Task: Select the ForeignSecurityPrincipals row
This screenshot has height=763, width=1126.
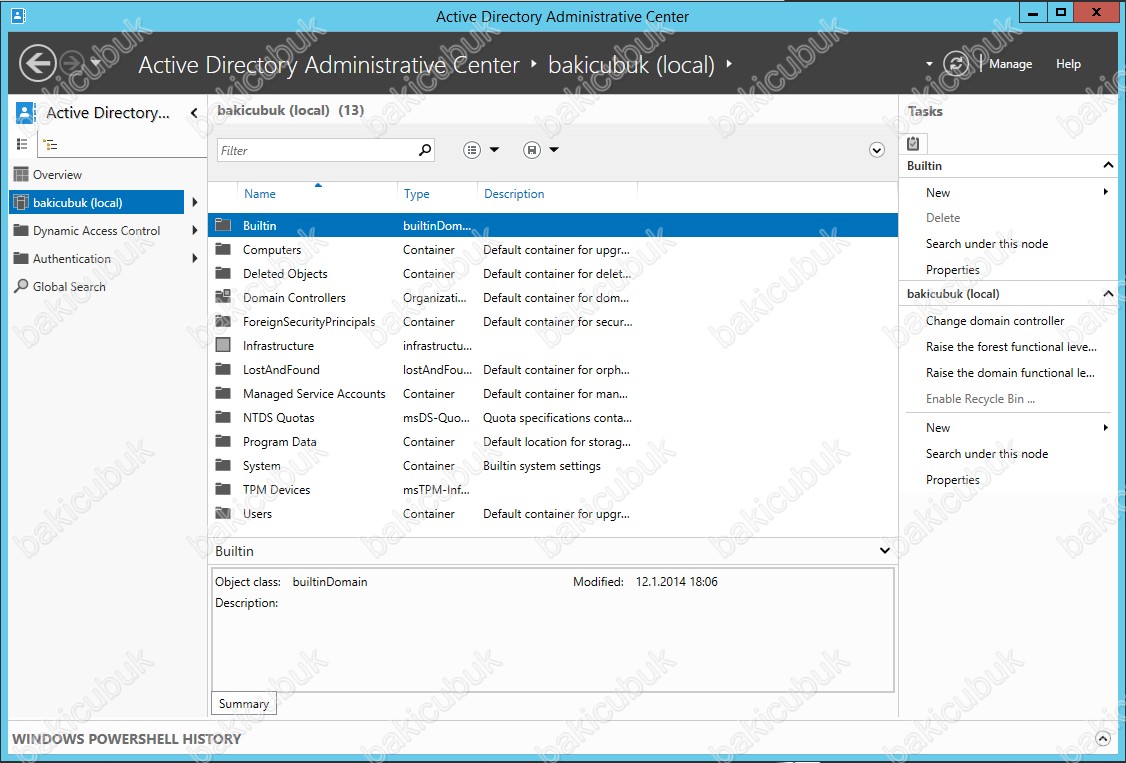Action: click(552, 322)
